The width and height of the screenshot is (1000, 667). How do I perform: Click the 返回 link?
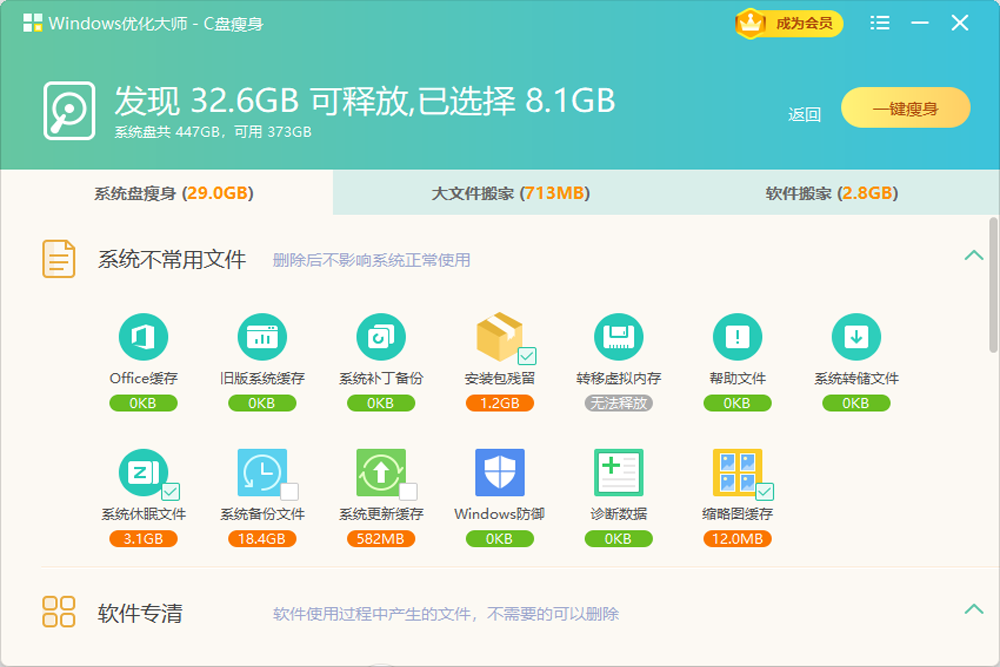(804, 112)
